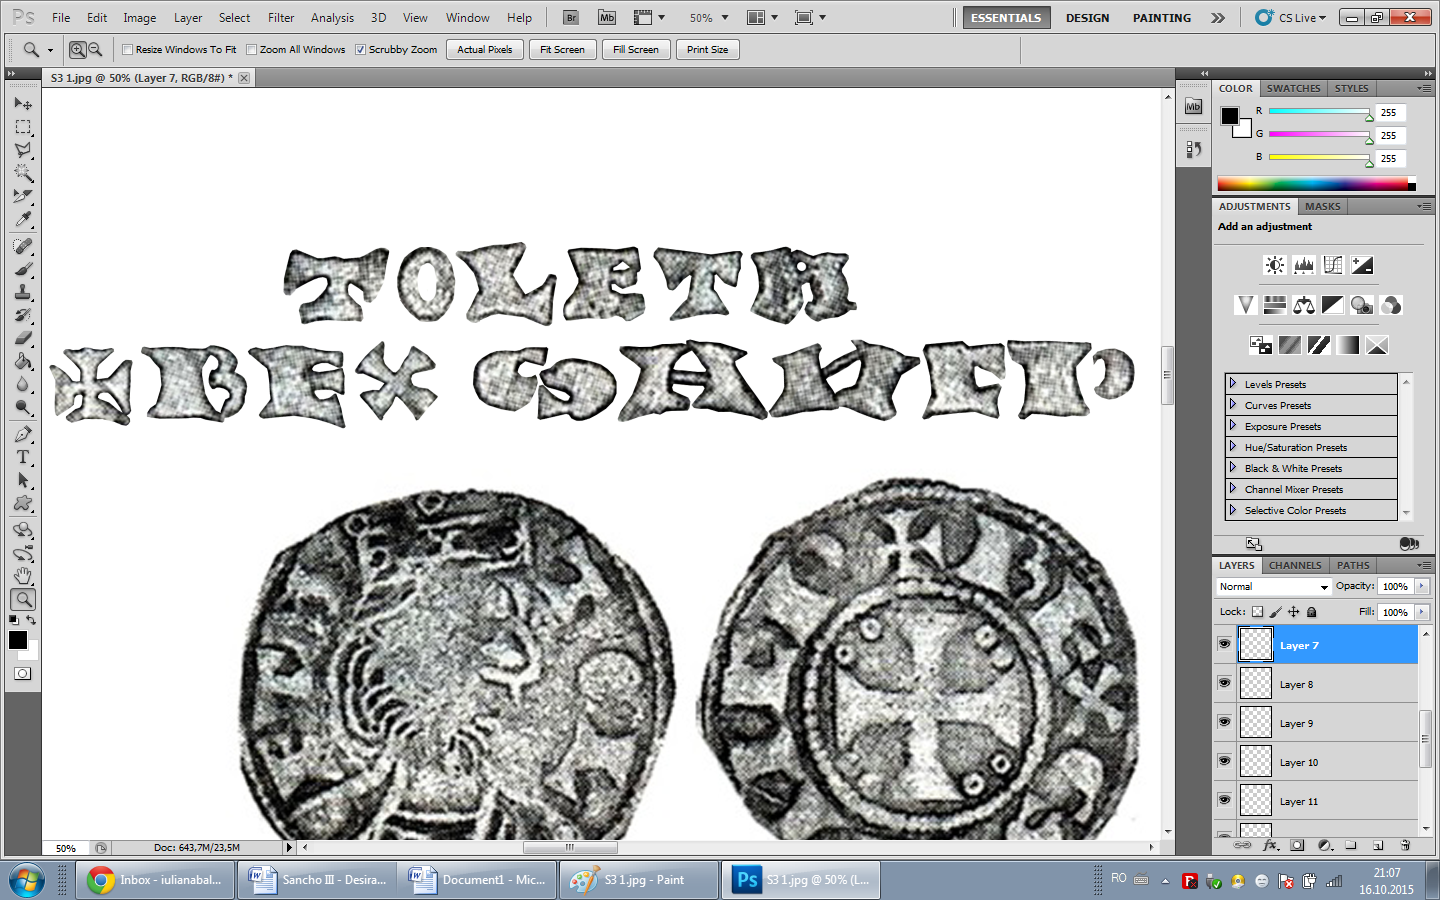Add a Brightness/Contrast adjustment

click(x=1274, y=265)
